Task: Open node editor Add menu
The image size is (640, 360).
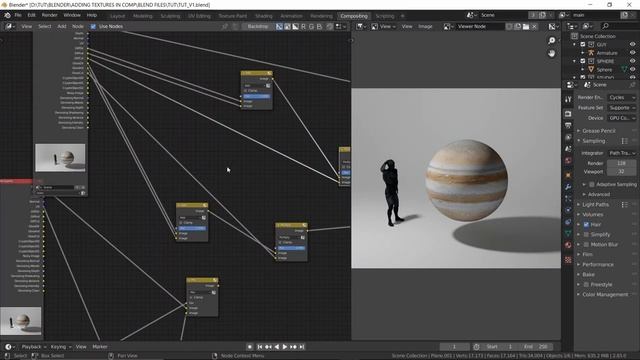Action: (62, 26)
